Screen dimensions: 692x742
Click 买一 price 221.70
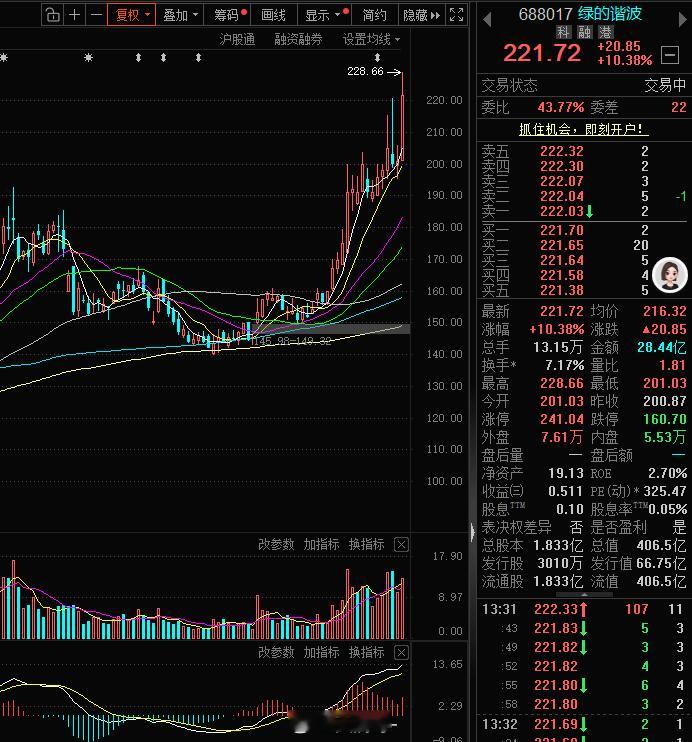561,230
